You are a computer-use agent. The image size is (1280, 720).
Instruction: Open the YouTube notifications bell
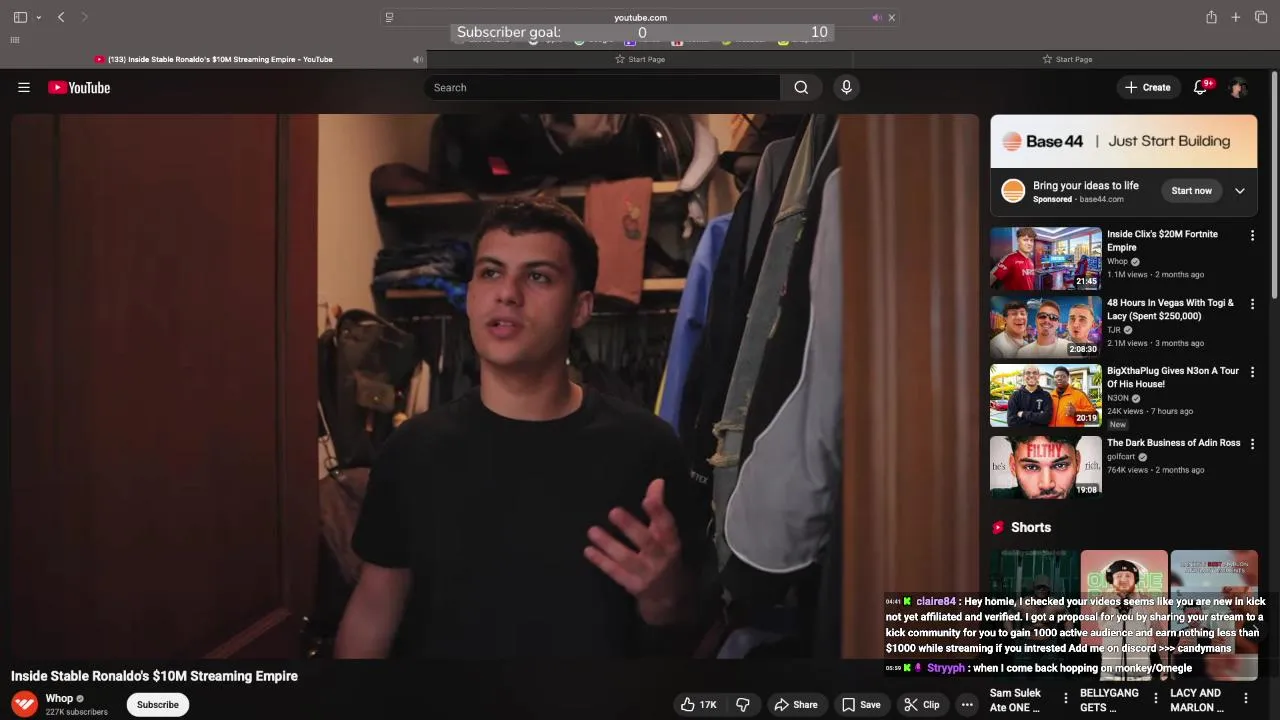(x=1201, y=88)
